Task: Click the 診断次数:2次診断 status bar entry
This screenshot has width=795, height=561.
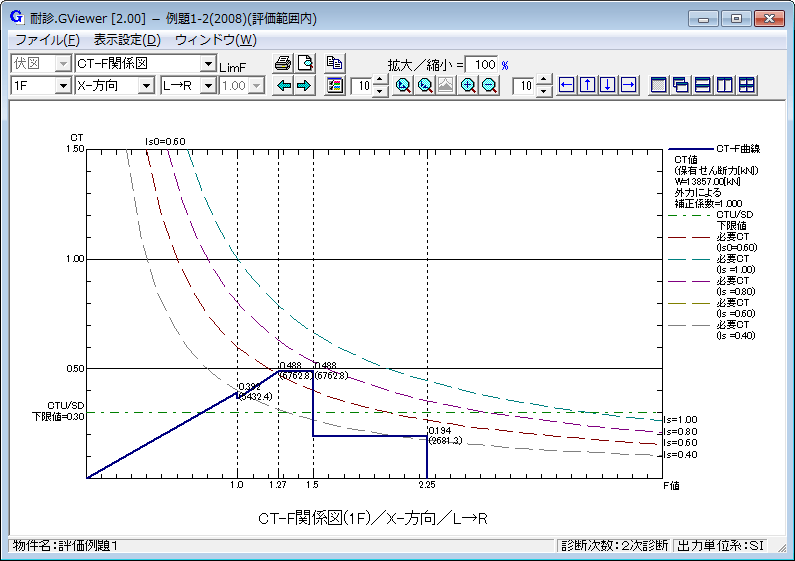Action: (x=615, y=546)
